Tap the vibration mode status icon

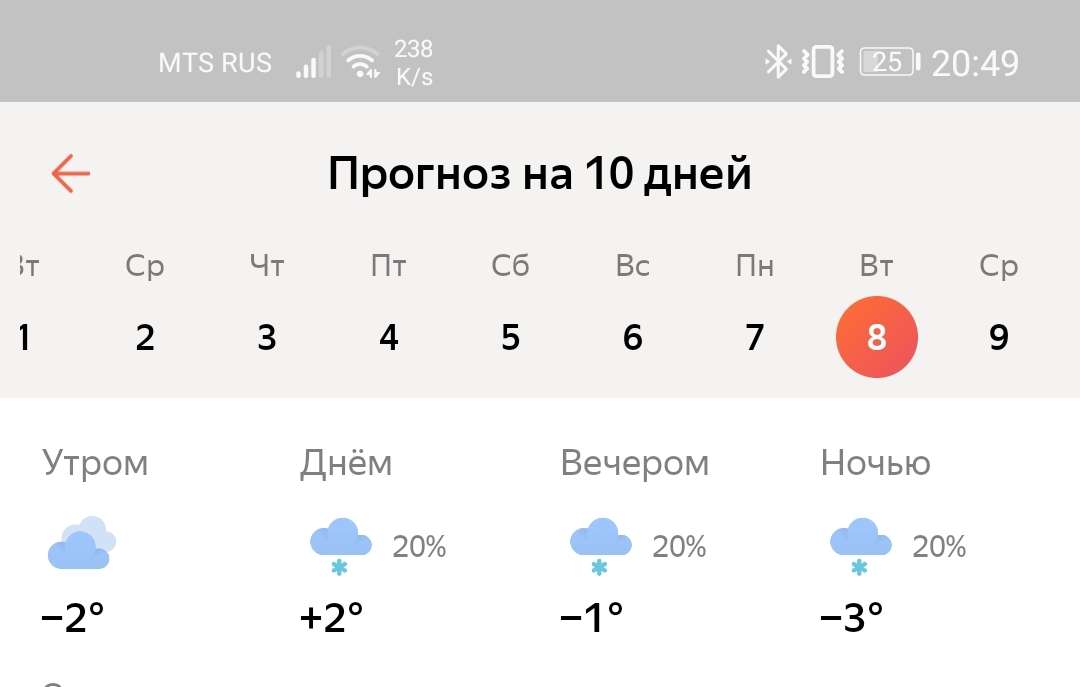click(x=823, y=62)
